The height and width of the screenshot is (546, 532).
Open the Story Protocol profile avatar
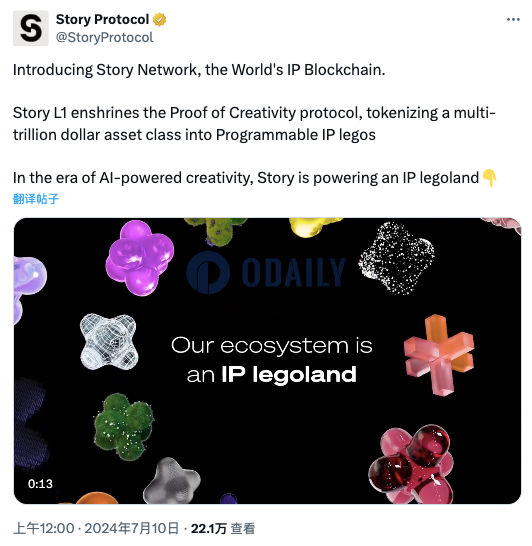(31, 28)
